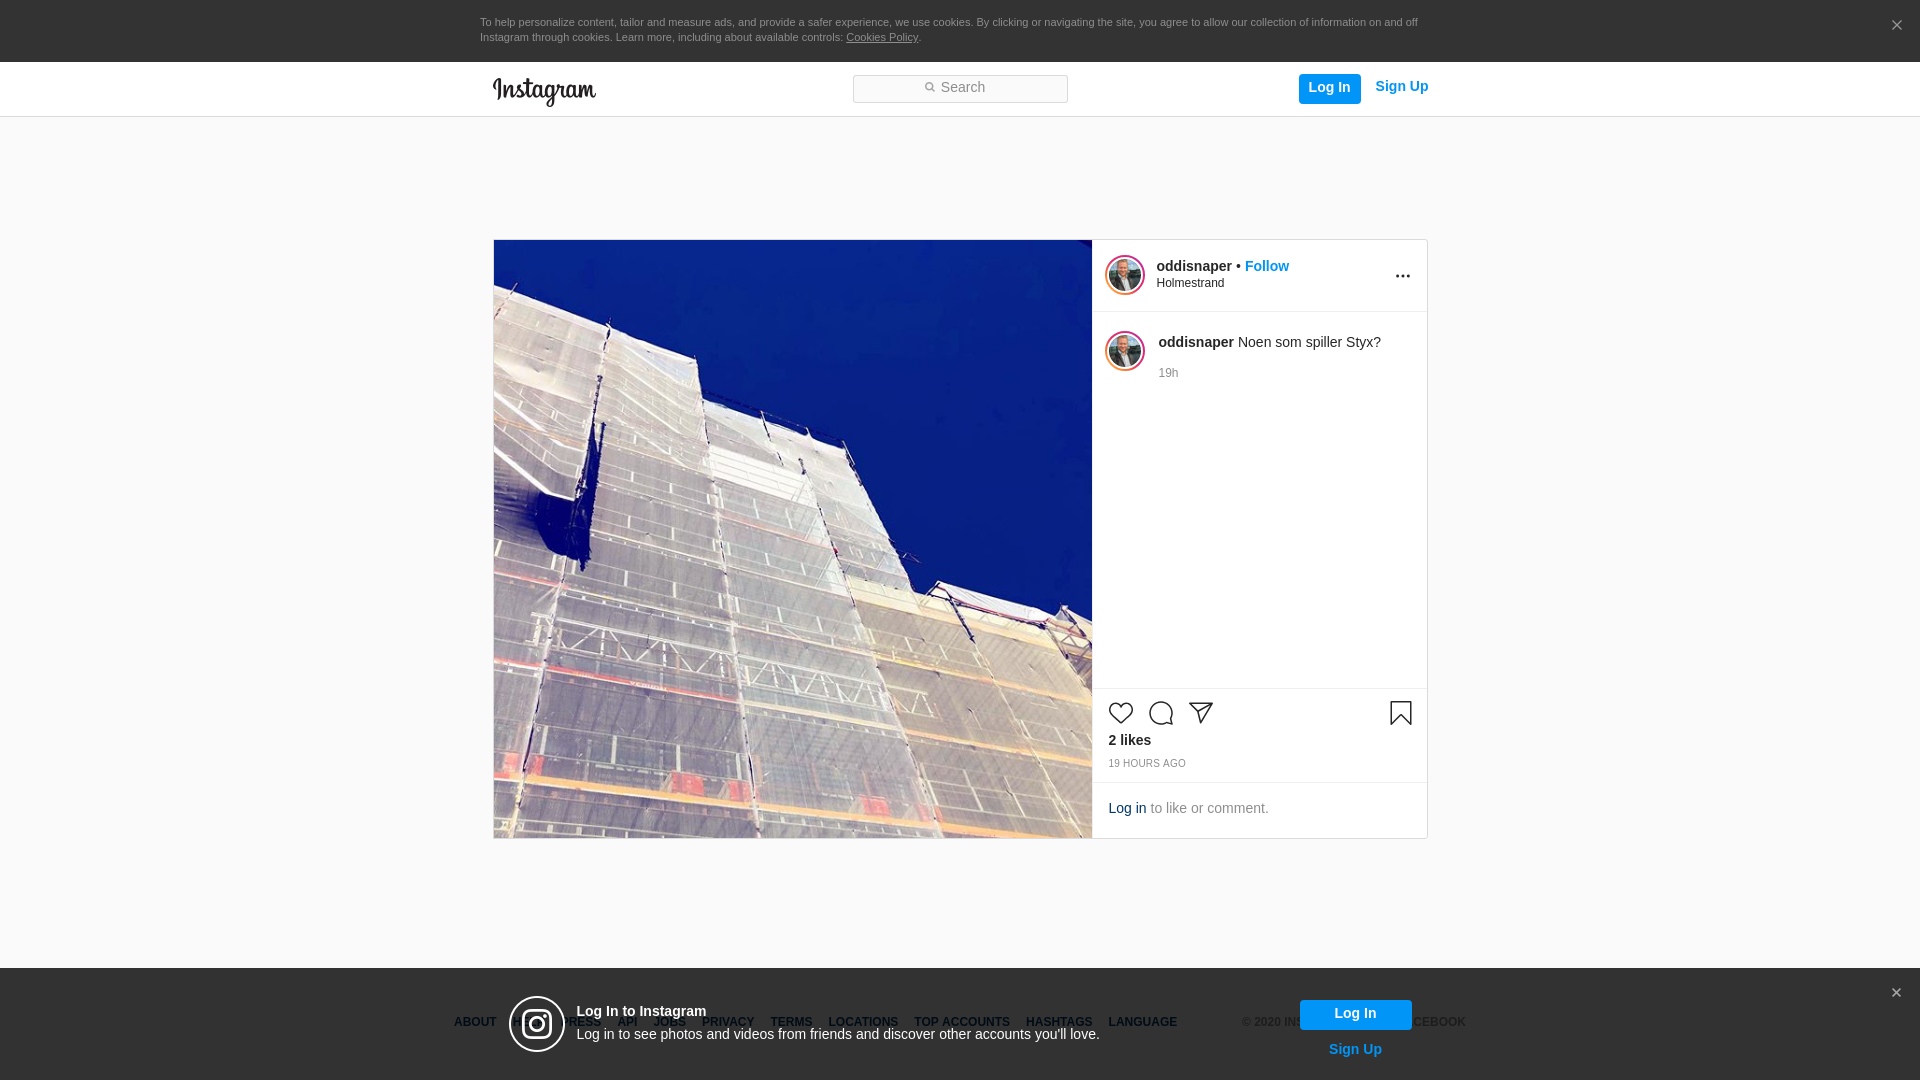The height and width of the screenshot is (1080, 1920).
Task: Click the 2 likes count
Action: coord(1129,741)
